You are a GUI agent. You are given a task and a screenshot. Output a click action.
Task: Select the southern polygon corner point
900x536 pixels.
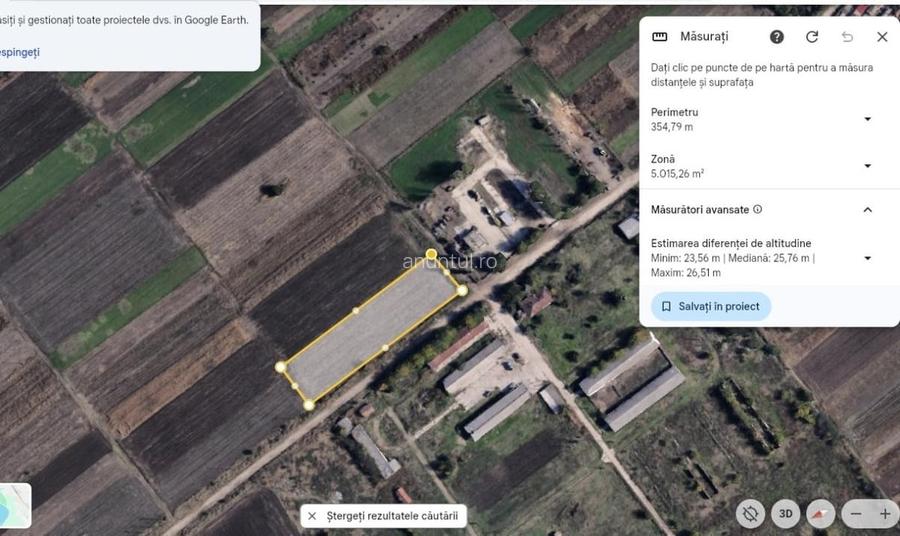(x=309, y=405)
